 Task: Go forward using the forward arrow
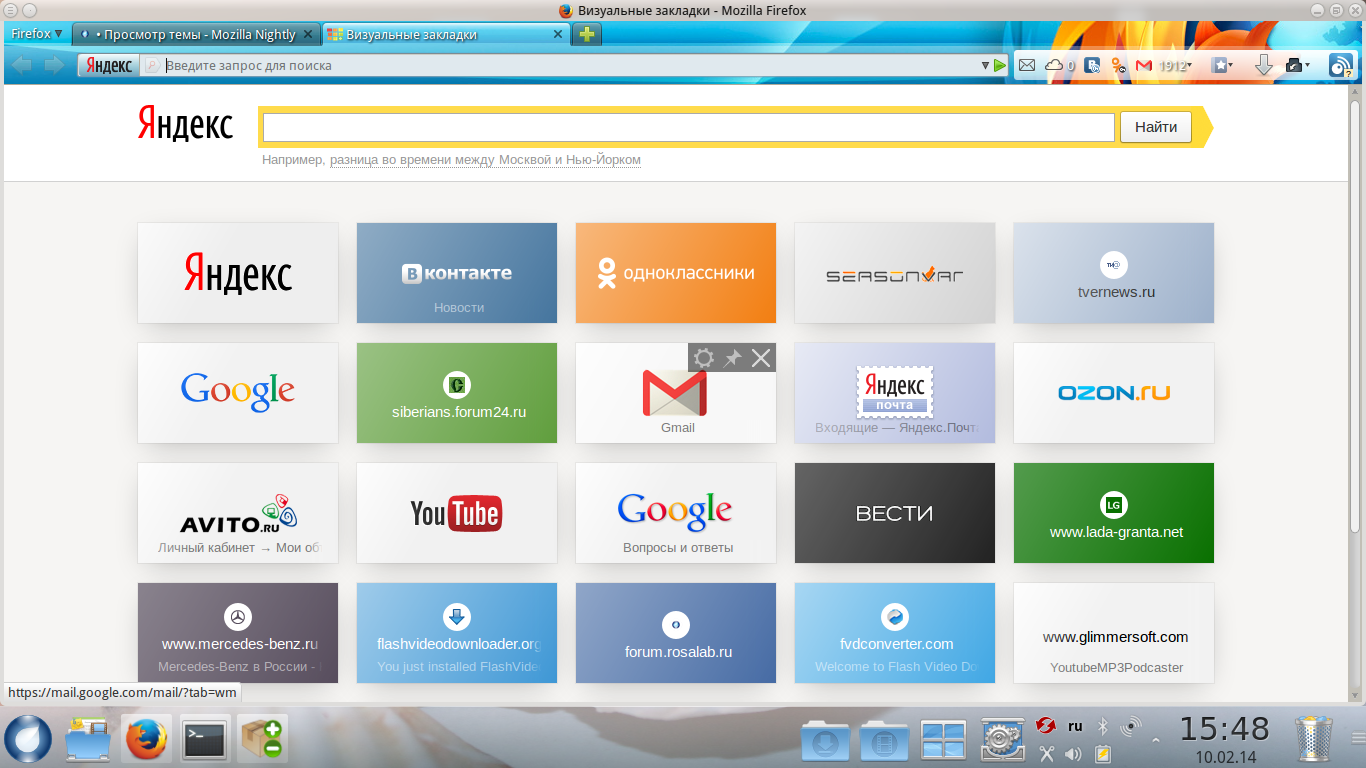[54, 65]
